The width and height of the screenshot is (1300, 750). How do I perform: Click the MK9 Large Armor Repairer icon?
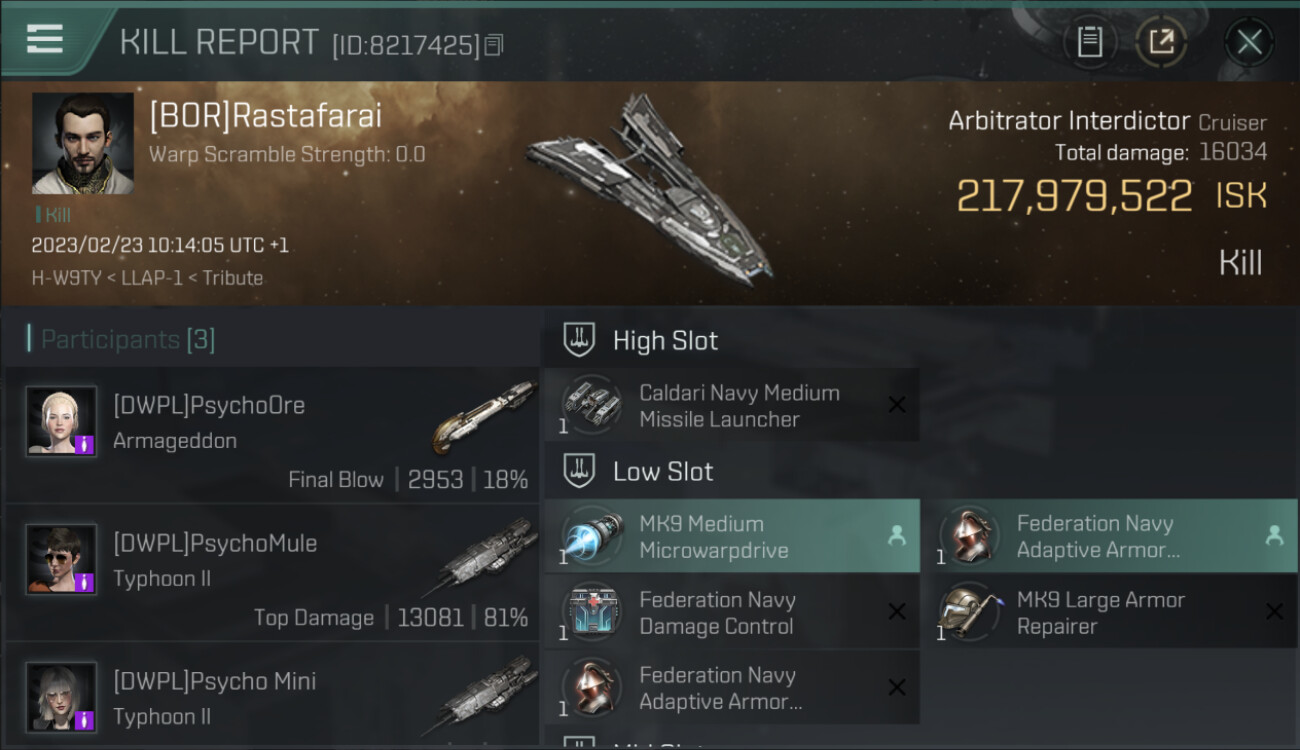(x=969, y=613)
